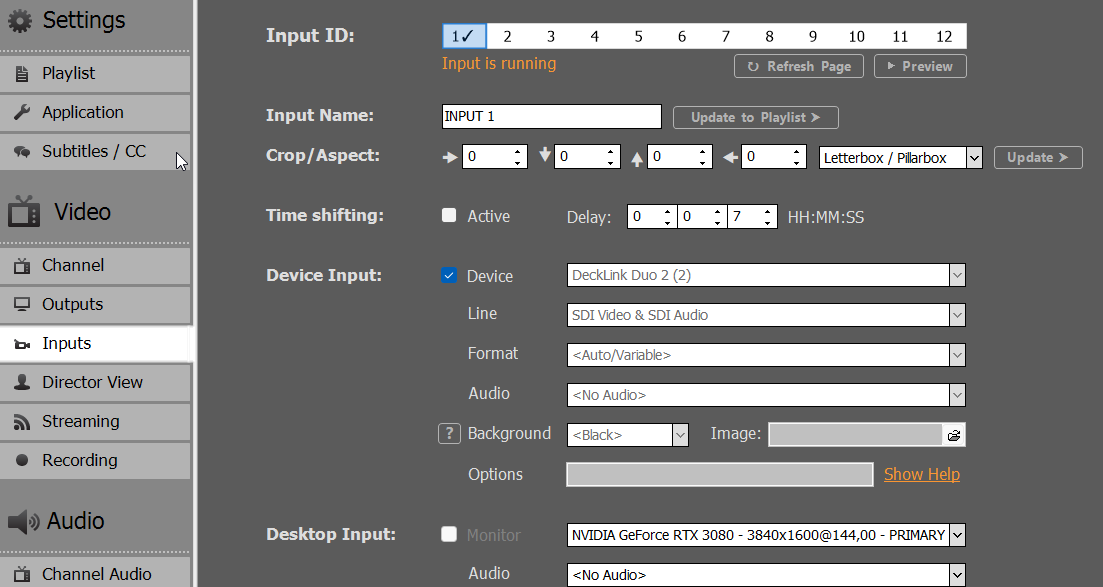Click the folder browse icon next to Image
Image resolution: width=1103 pixels, height=587 pixels.
954,435
